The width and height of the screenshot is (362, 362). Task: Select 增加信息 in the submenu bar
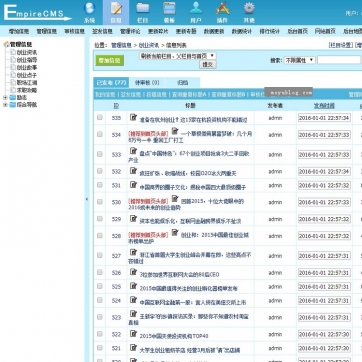(19, 31)
